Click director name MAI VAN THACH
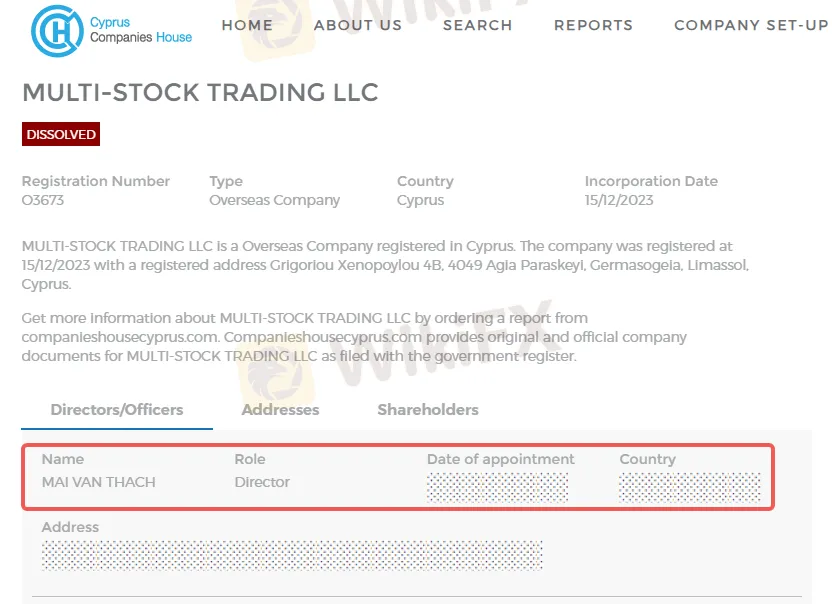 pos(99,482)
